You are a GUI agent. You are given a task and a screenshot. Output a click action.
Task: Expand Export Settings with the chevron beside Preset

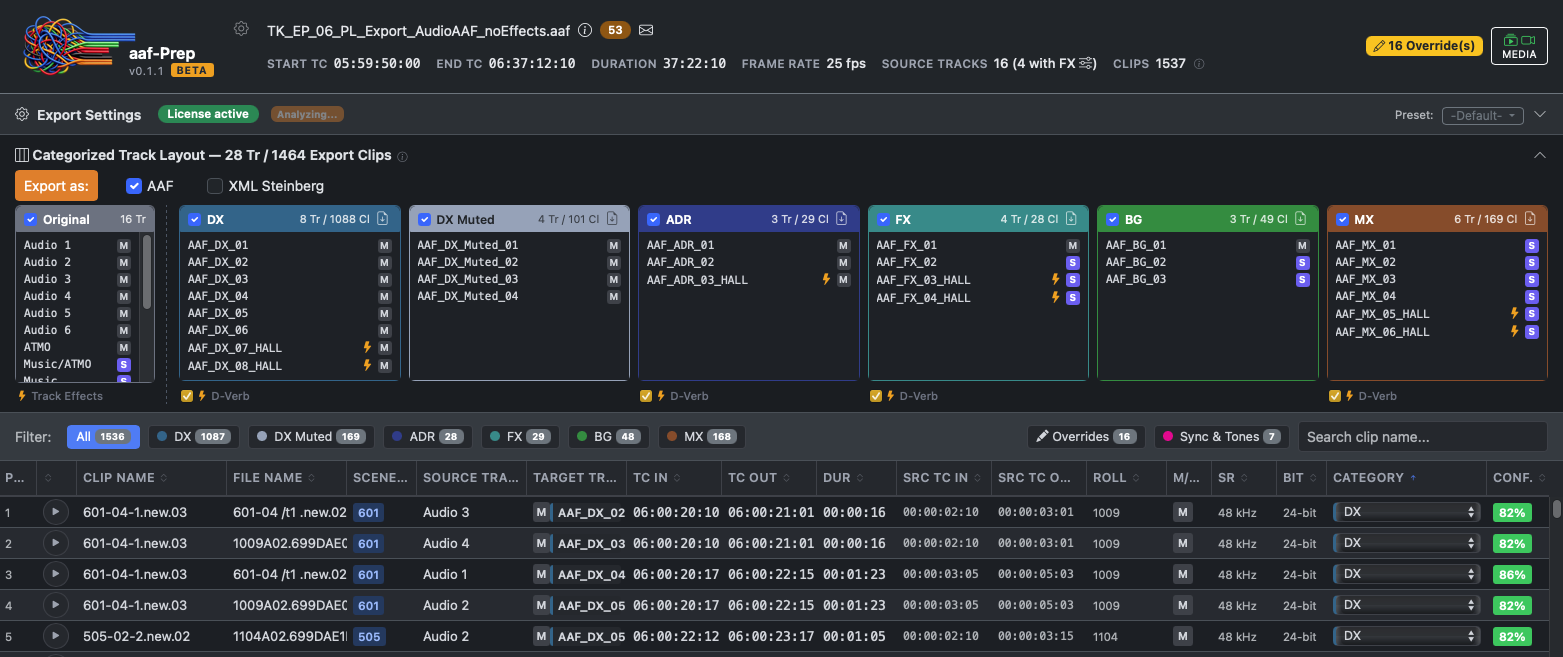(1540, 114)
